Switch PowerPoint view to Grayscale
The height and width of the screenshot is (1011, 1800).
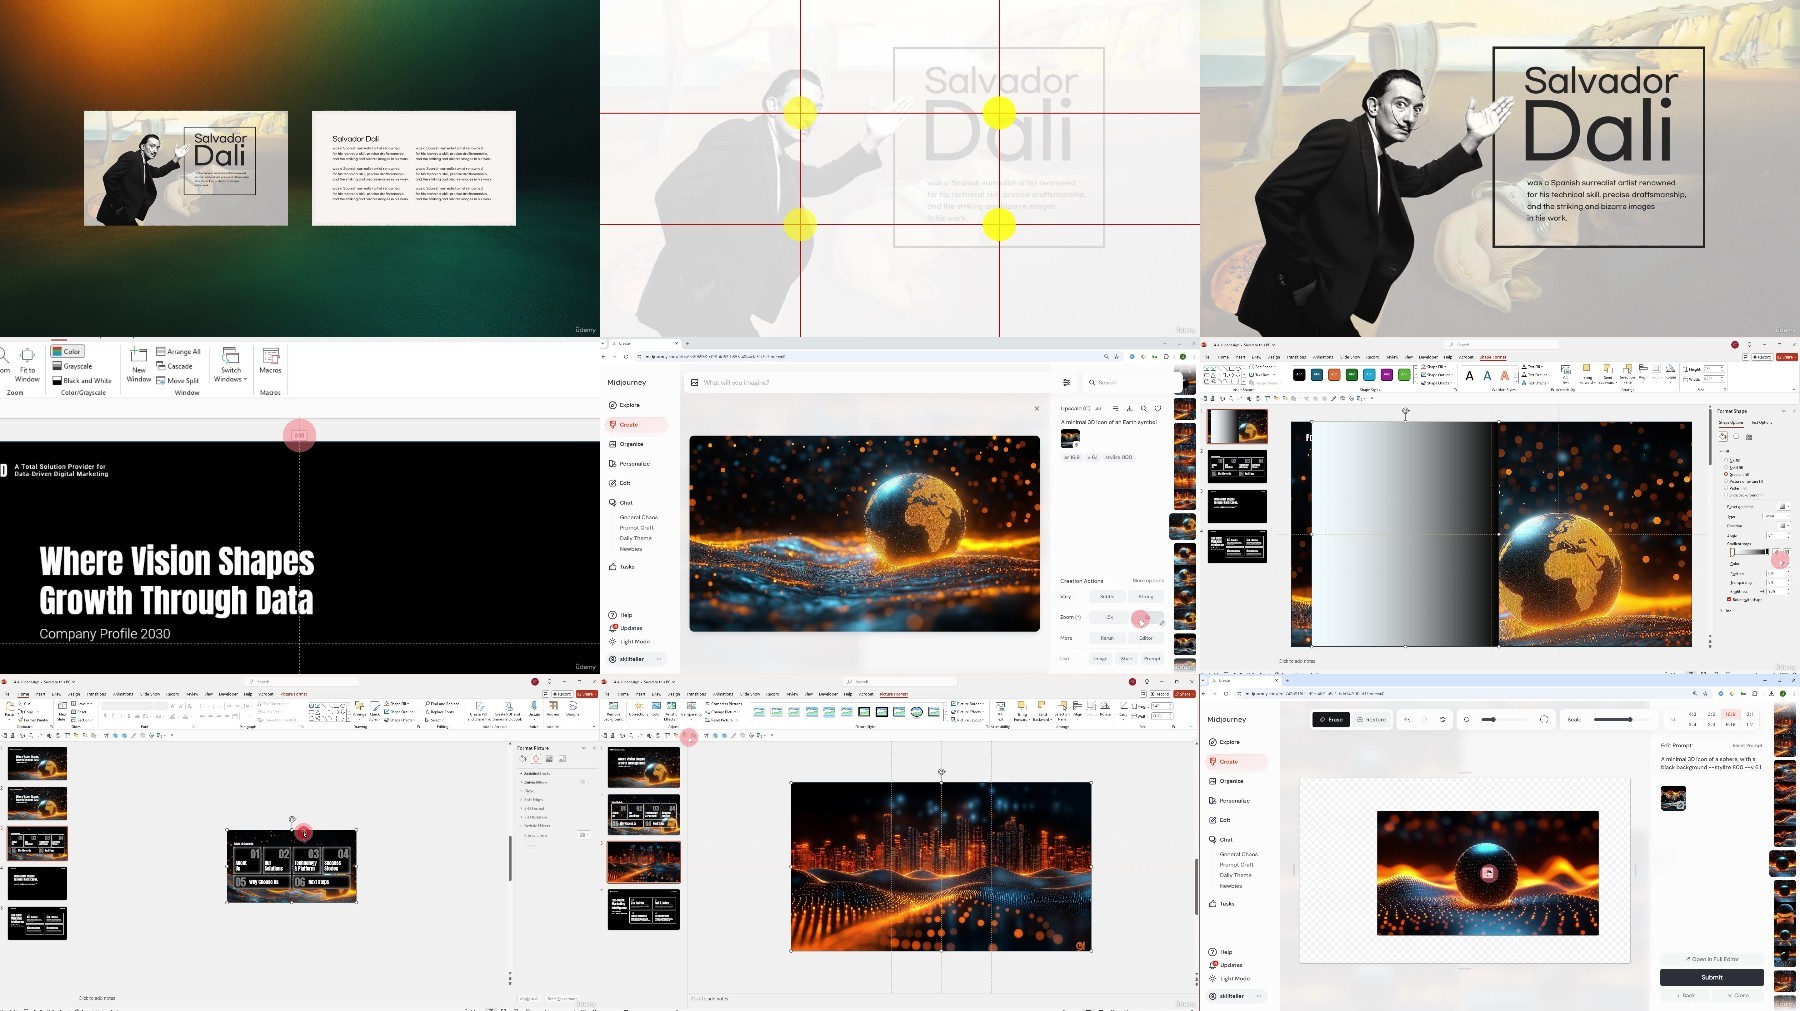click(72, 366)
